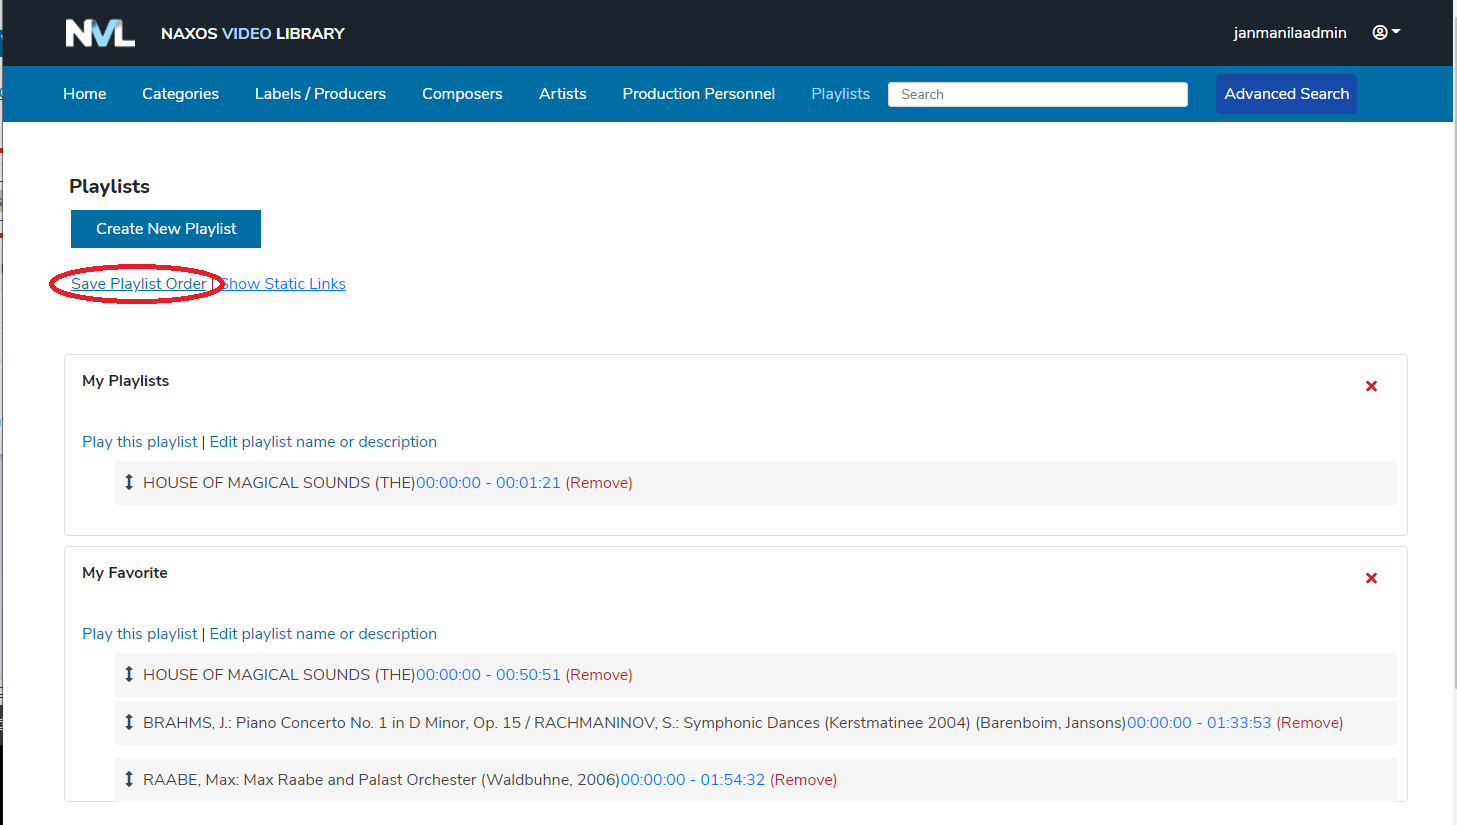Viewport: 1457px width, 825px height.
Task: Open Composers menu item
Action: click(x=462, y=93)
